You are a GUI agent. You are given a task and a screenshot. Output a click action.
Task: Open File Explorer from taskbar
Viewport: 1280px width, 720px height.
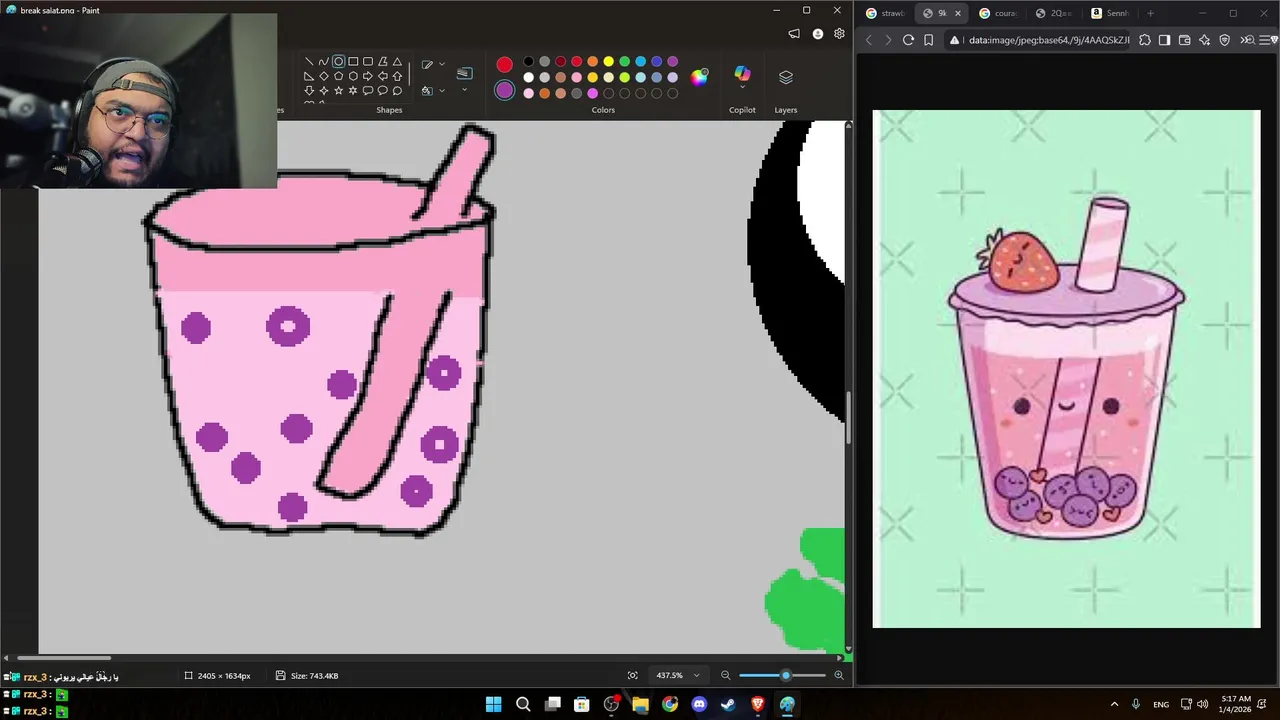pyautogui.click(x=640, y=704)
